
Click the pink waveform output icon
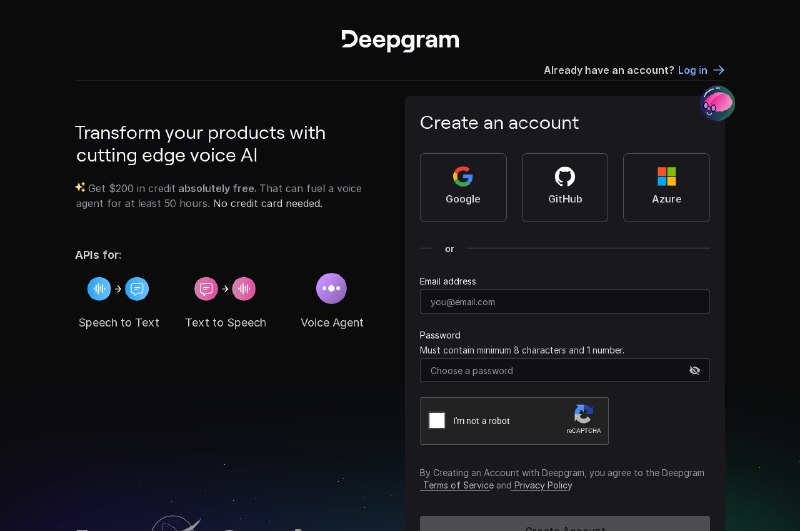coord(244,289)
